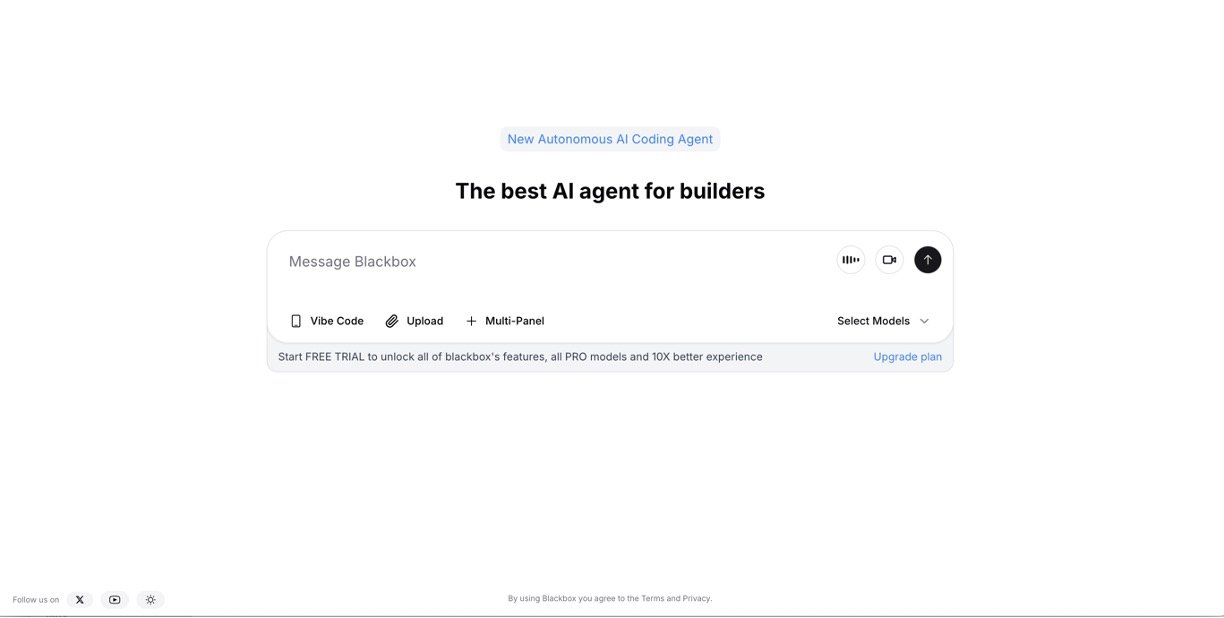Open the Terms link in footer

(652, 599)
